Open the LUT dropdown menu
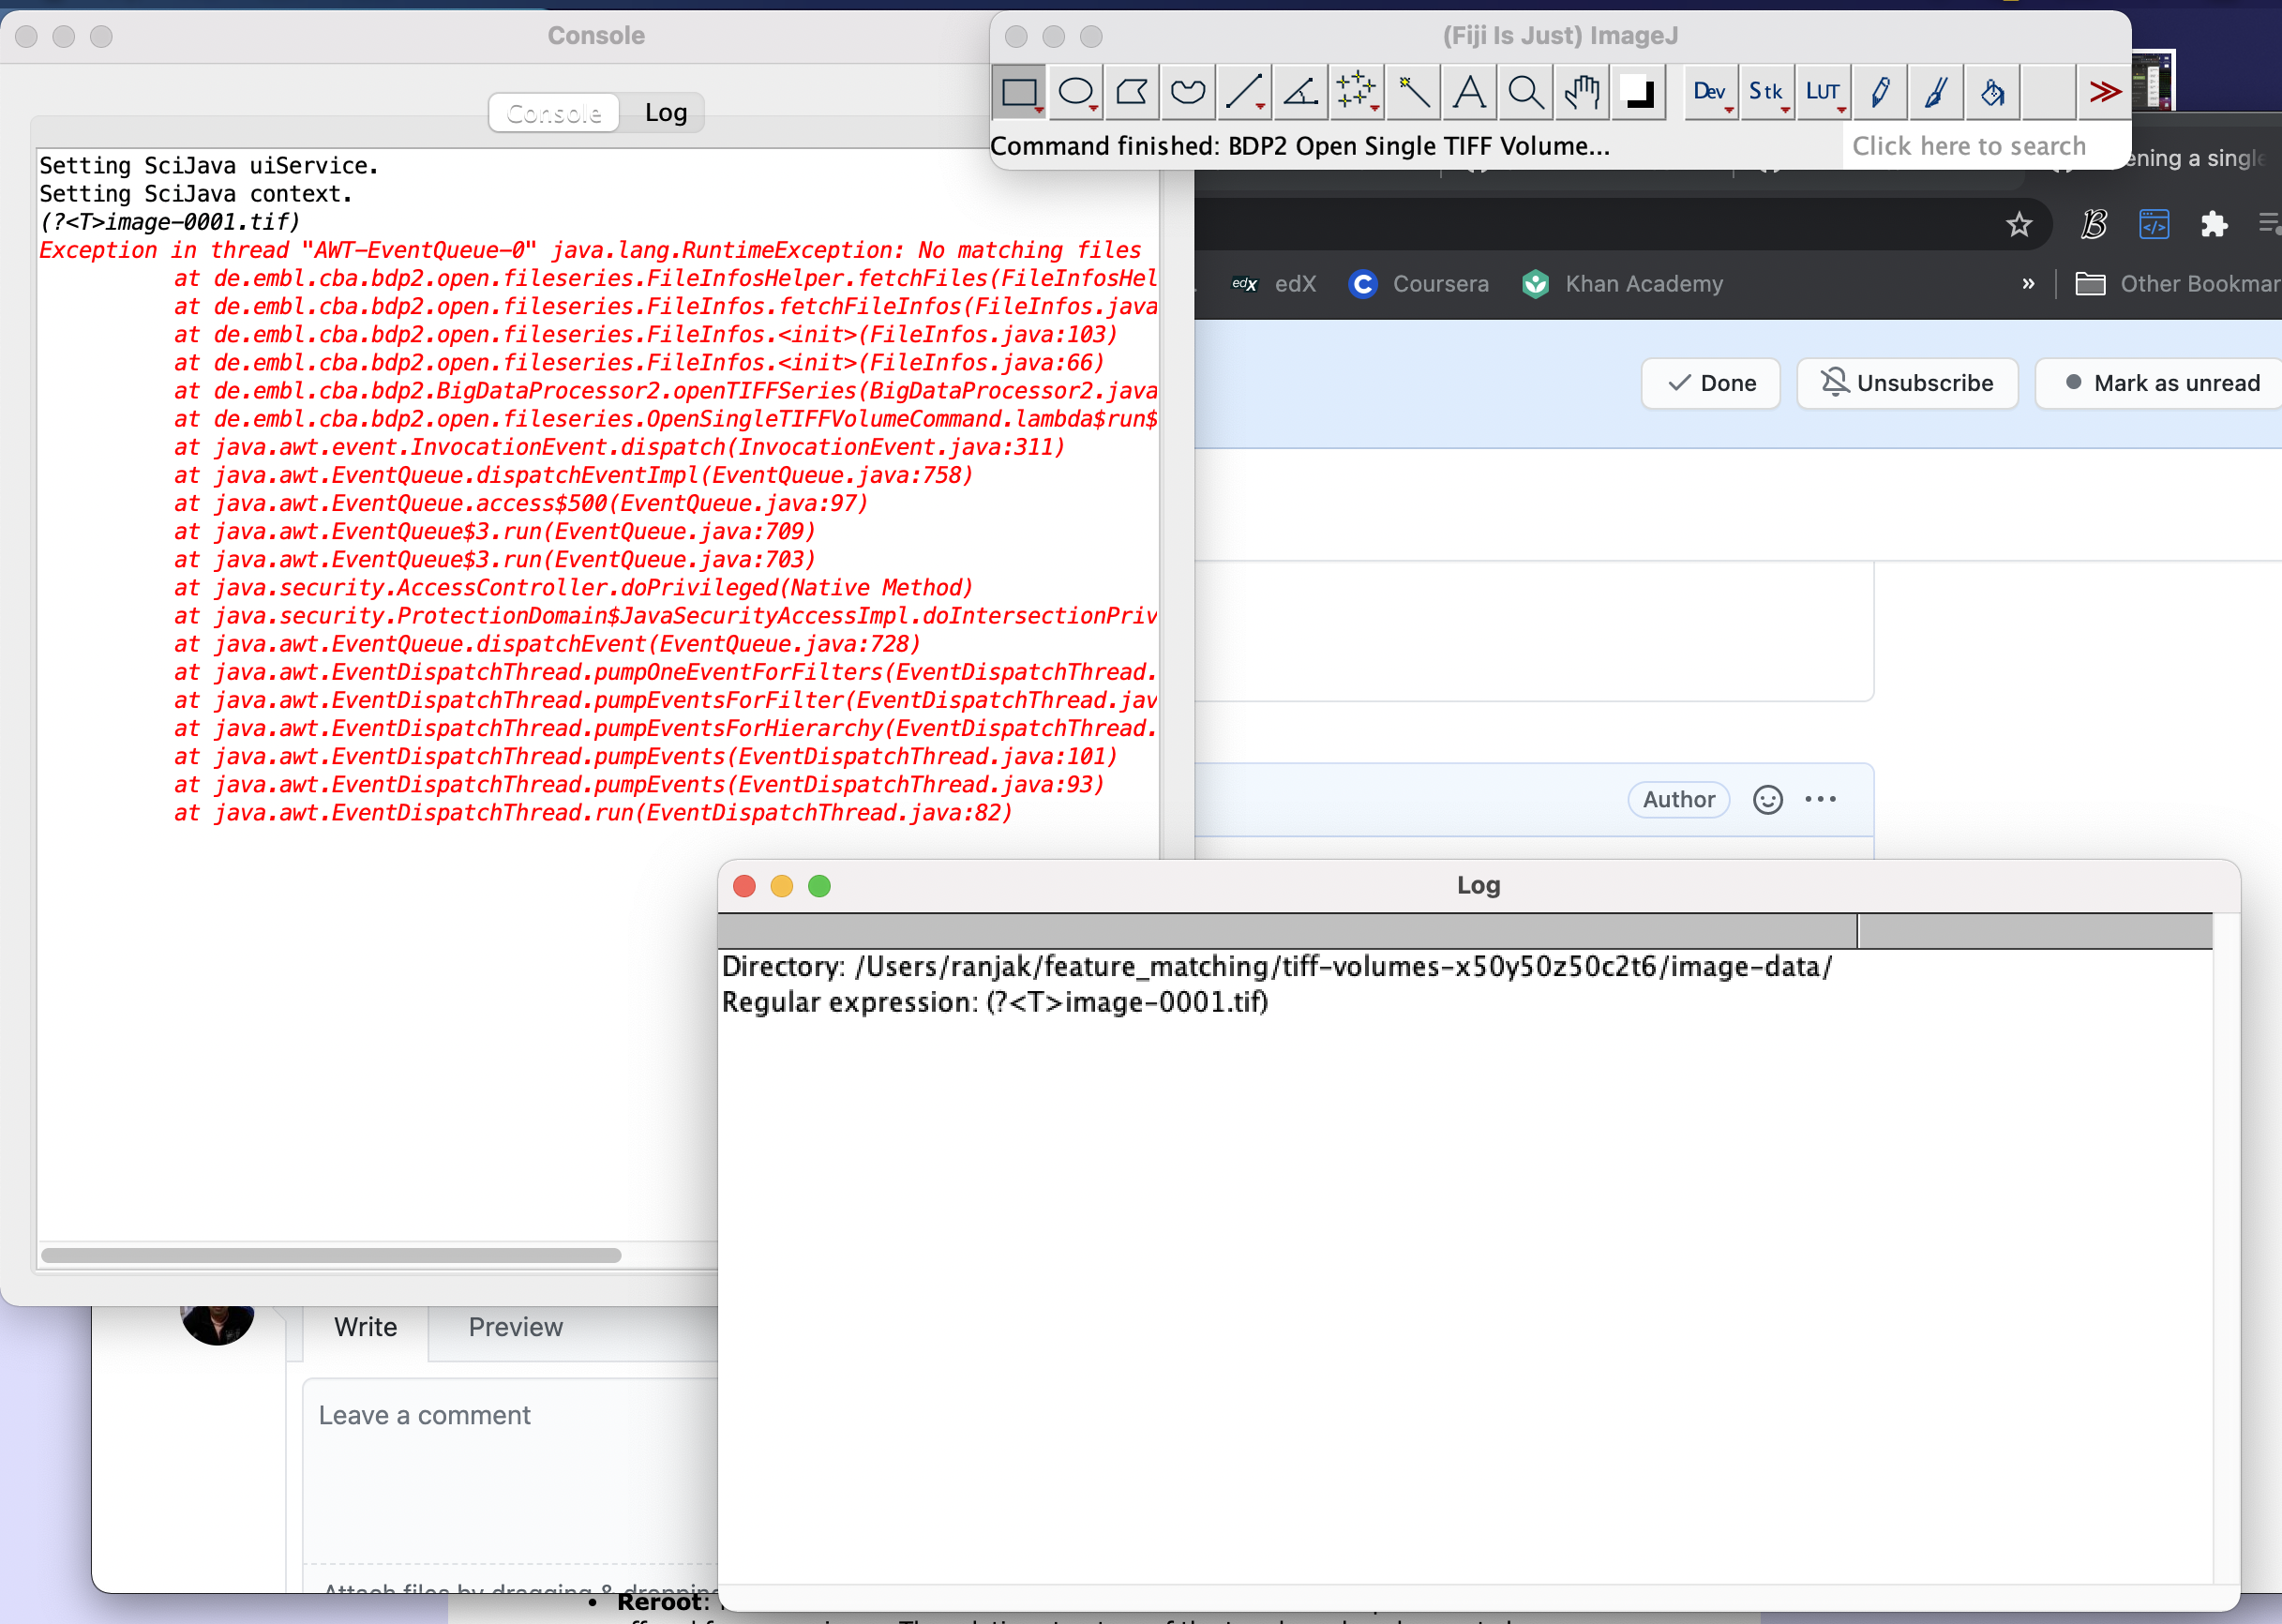The image size is (2282, 1624). pos(1824,92)
